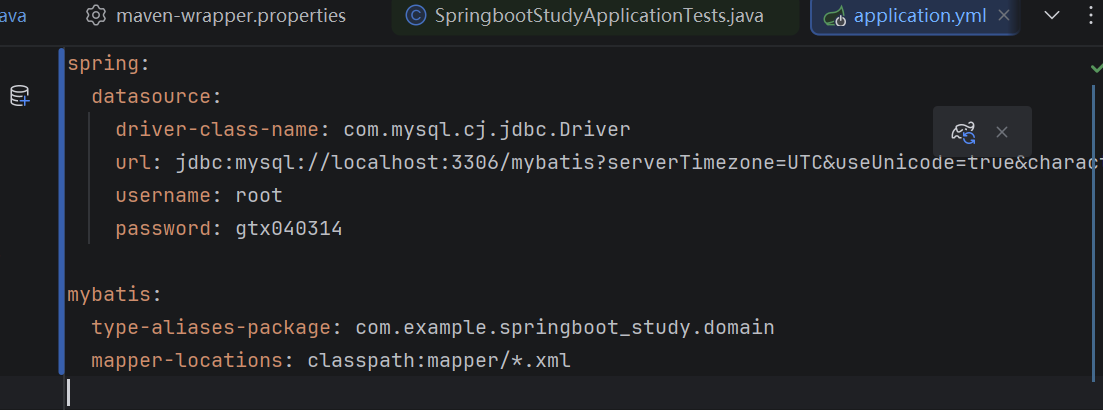Viewport: 1103px width, 410px height.
Task: Click the green inspection checkmark
Action: click(1097, 68)
